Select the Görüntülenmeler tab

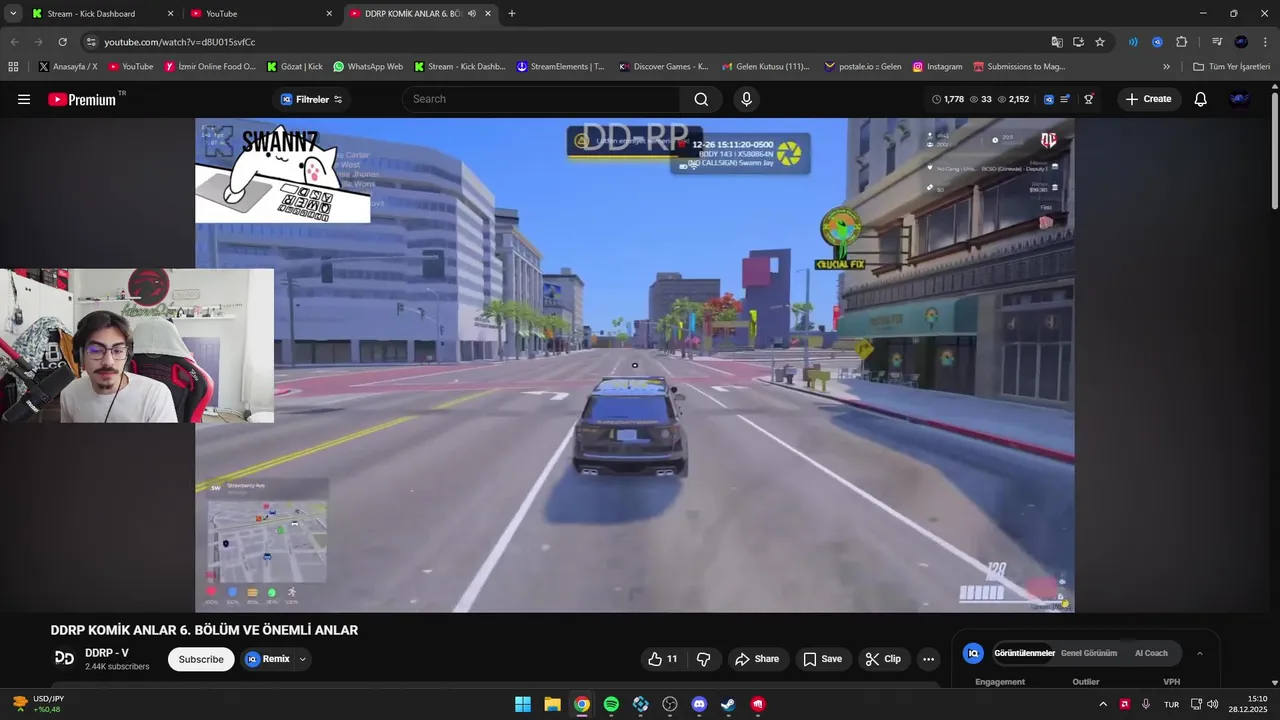click(1024, 653)
